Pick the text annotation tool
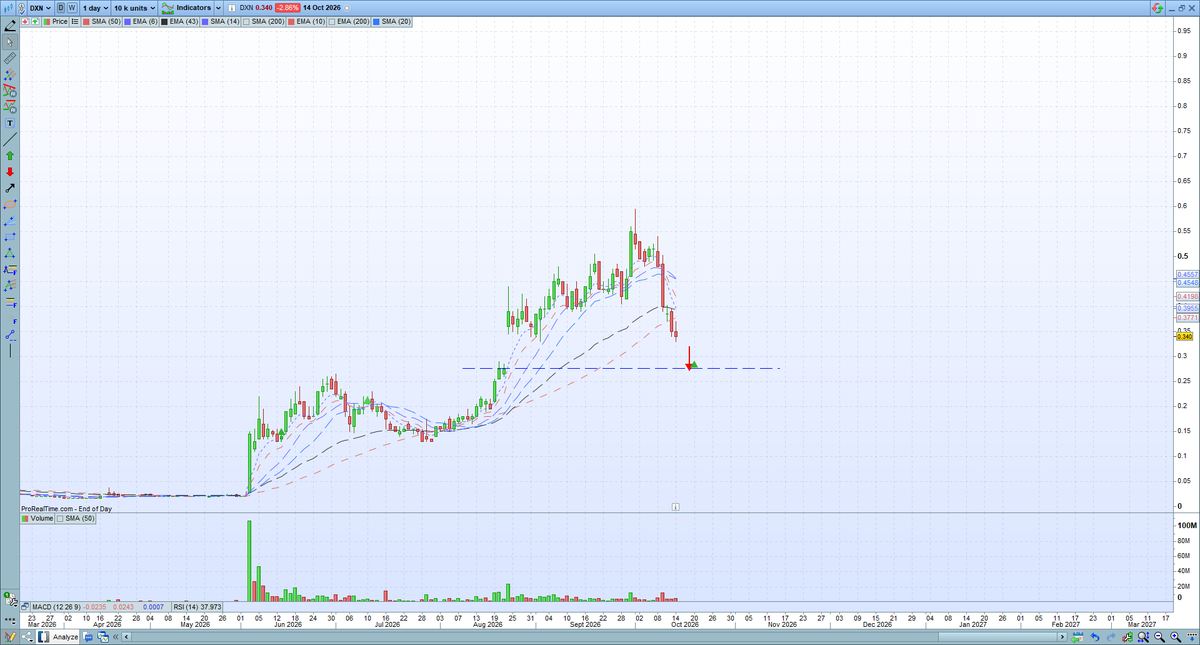 (10, 123)
